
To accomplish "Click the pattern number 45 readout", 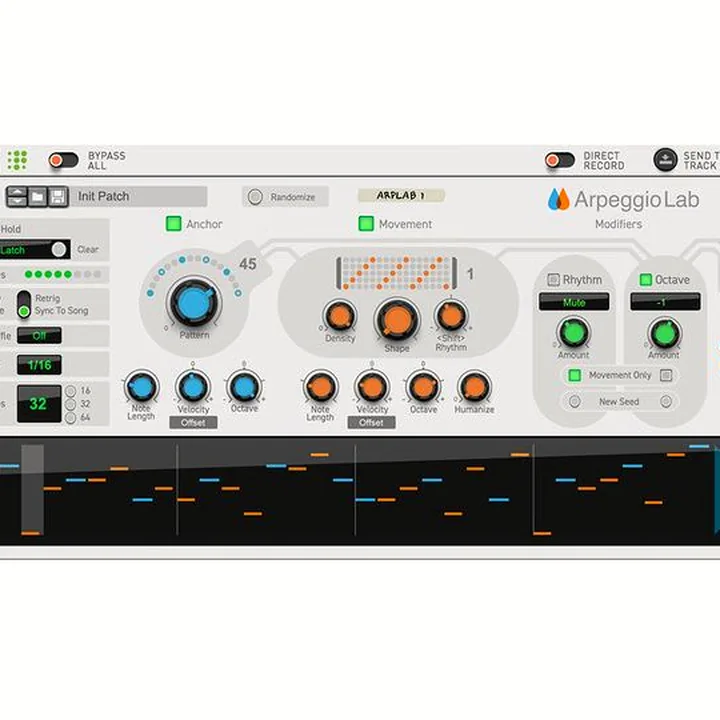I will [248, 264].
